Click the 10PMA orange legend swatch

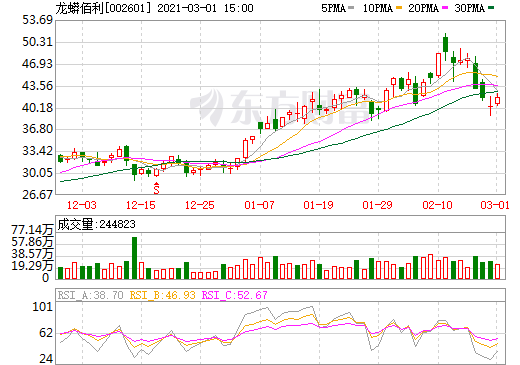(x=399, y=7)
